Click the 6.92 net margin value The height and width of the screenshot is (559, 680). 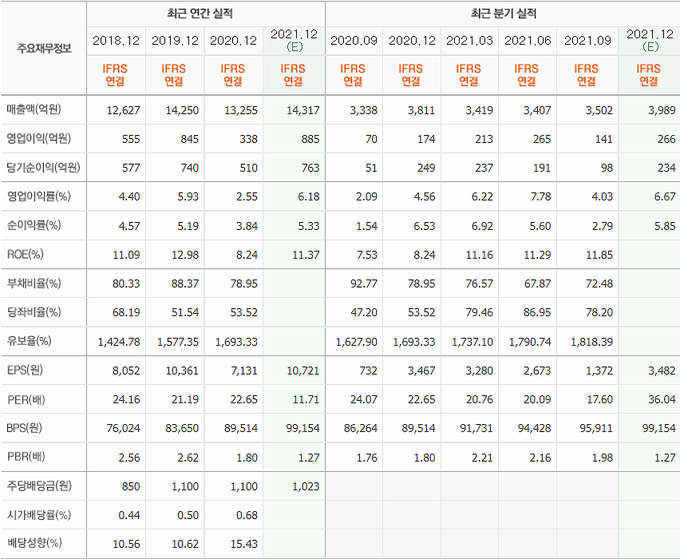(x=482, y=226)
